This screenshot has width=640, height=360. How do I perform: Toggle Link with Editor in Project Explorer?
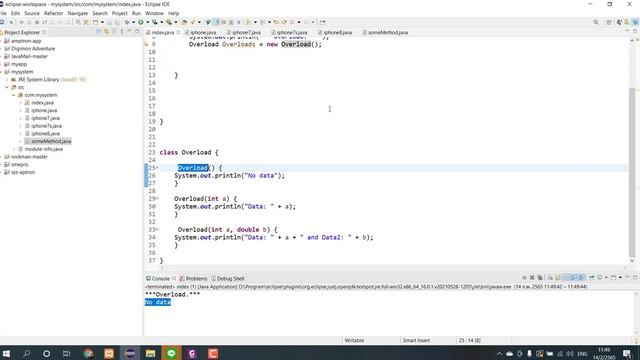click(106, 32)
